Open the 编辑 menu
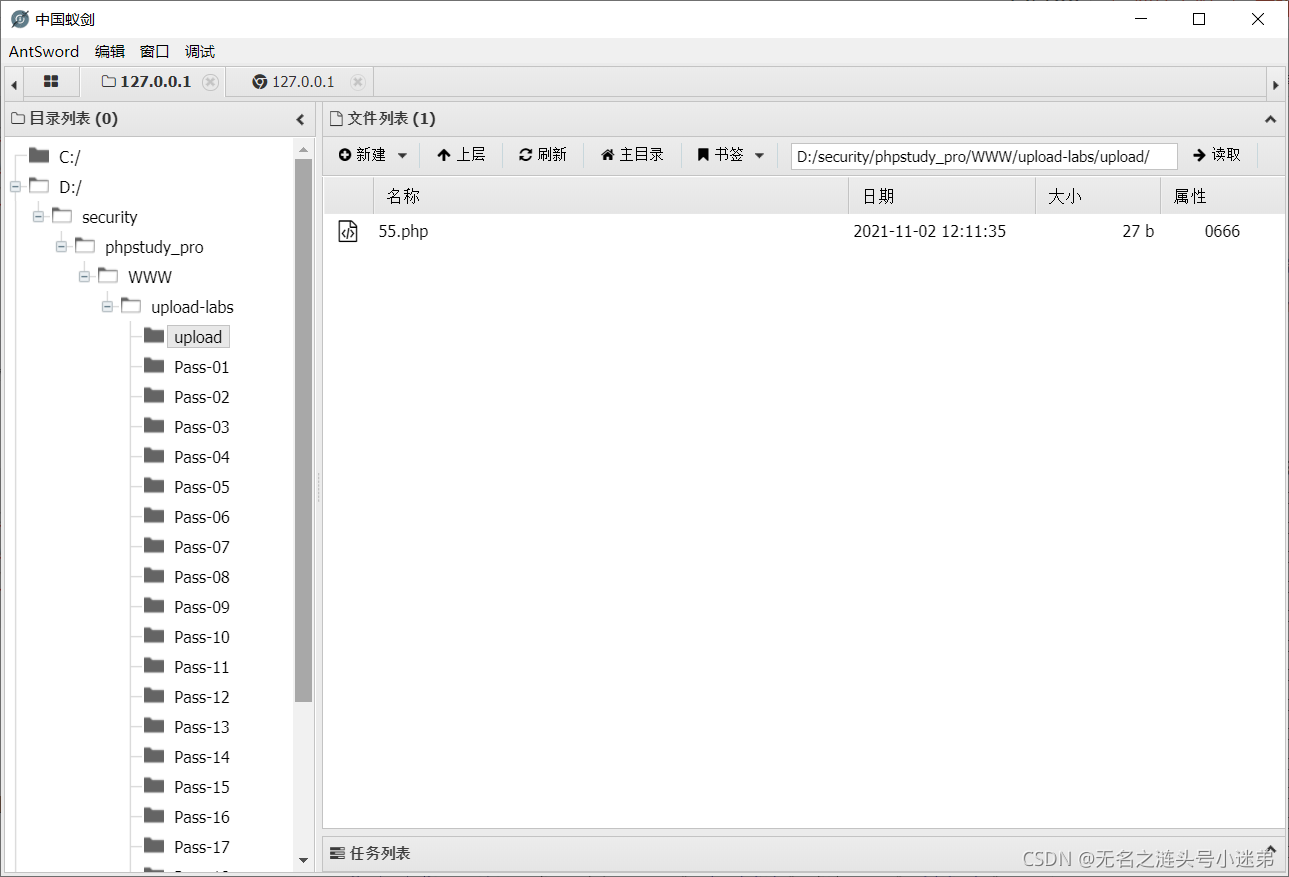This screenshot has width=1289, height=877. [110, 52]
